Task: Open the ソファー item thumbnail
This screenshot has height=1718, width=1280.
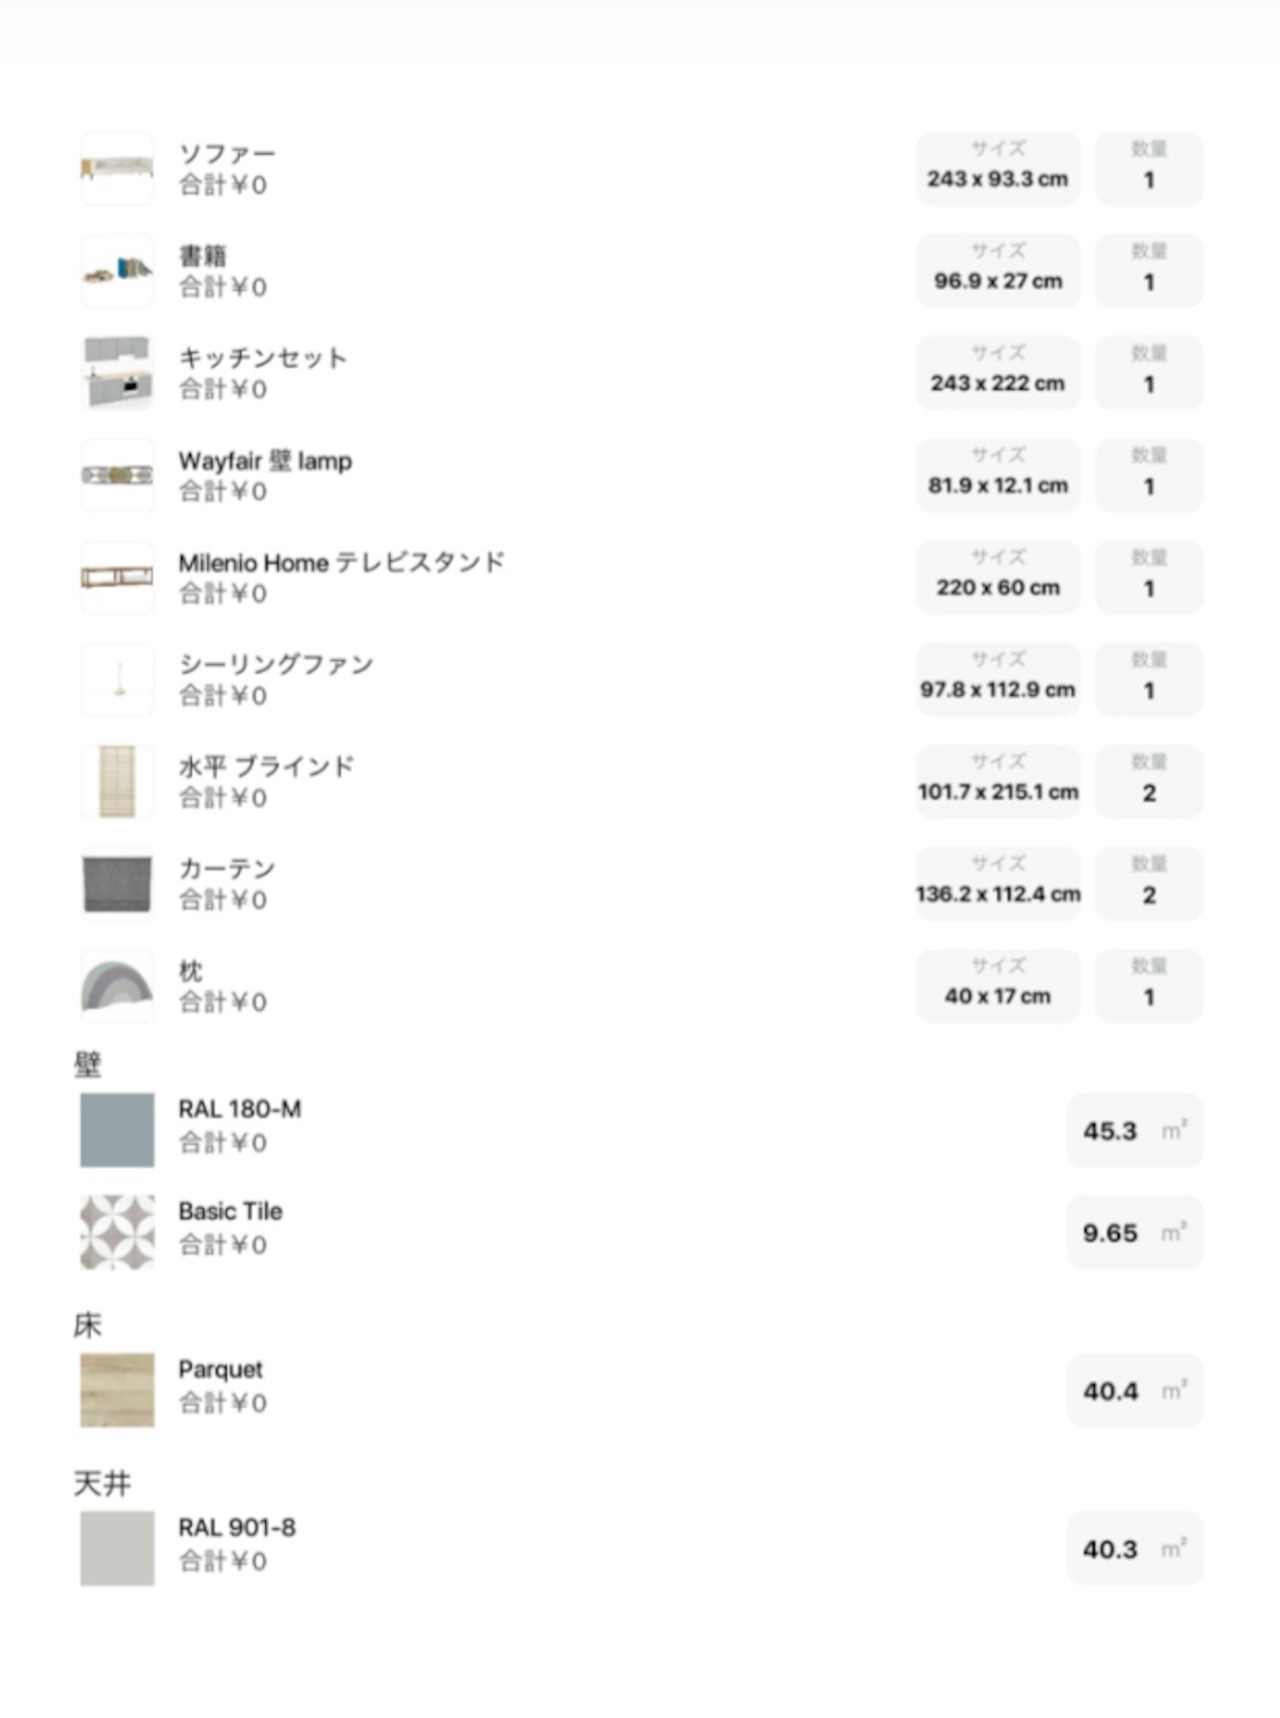Action: (117, 169)
